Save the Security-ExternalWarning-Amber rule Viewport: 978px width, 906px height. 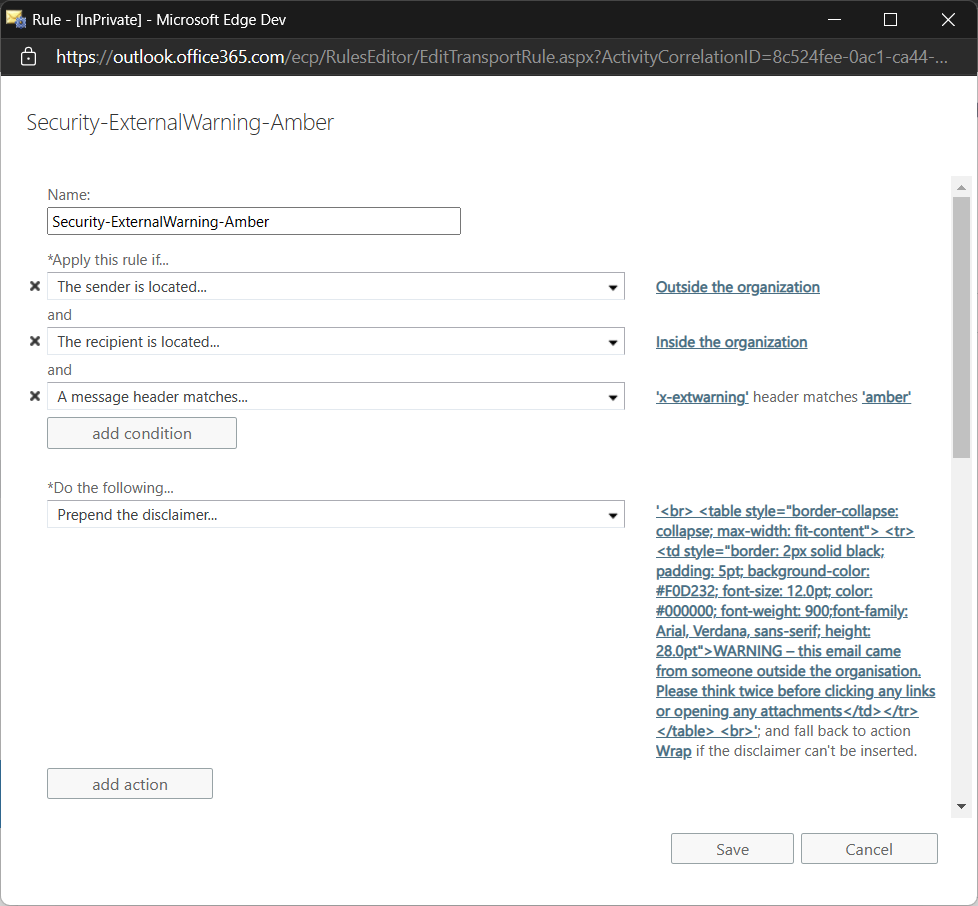coord(732,848)
